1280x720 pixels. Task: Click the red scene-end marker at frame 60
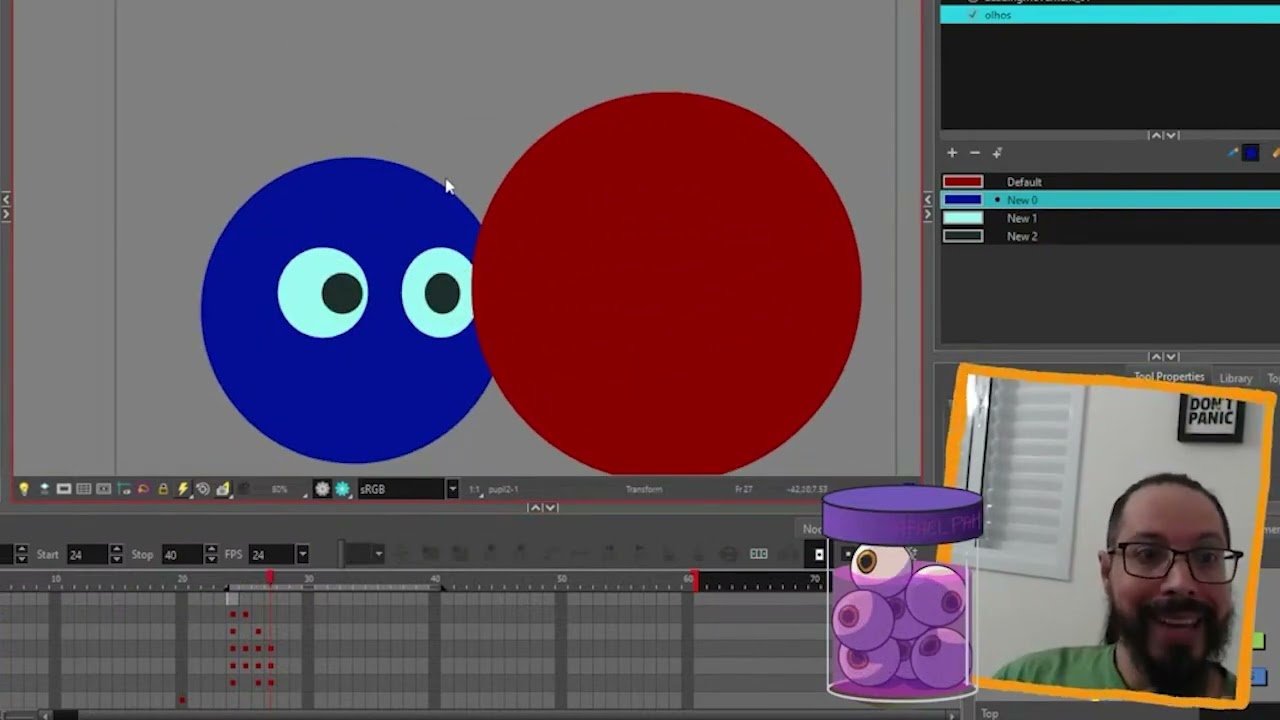pyautogui.click(x=695, y=580)
